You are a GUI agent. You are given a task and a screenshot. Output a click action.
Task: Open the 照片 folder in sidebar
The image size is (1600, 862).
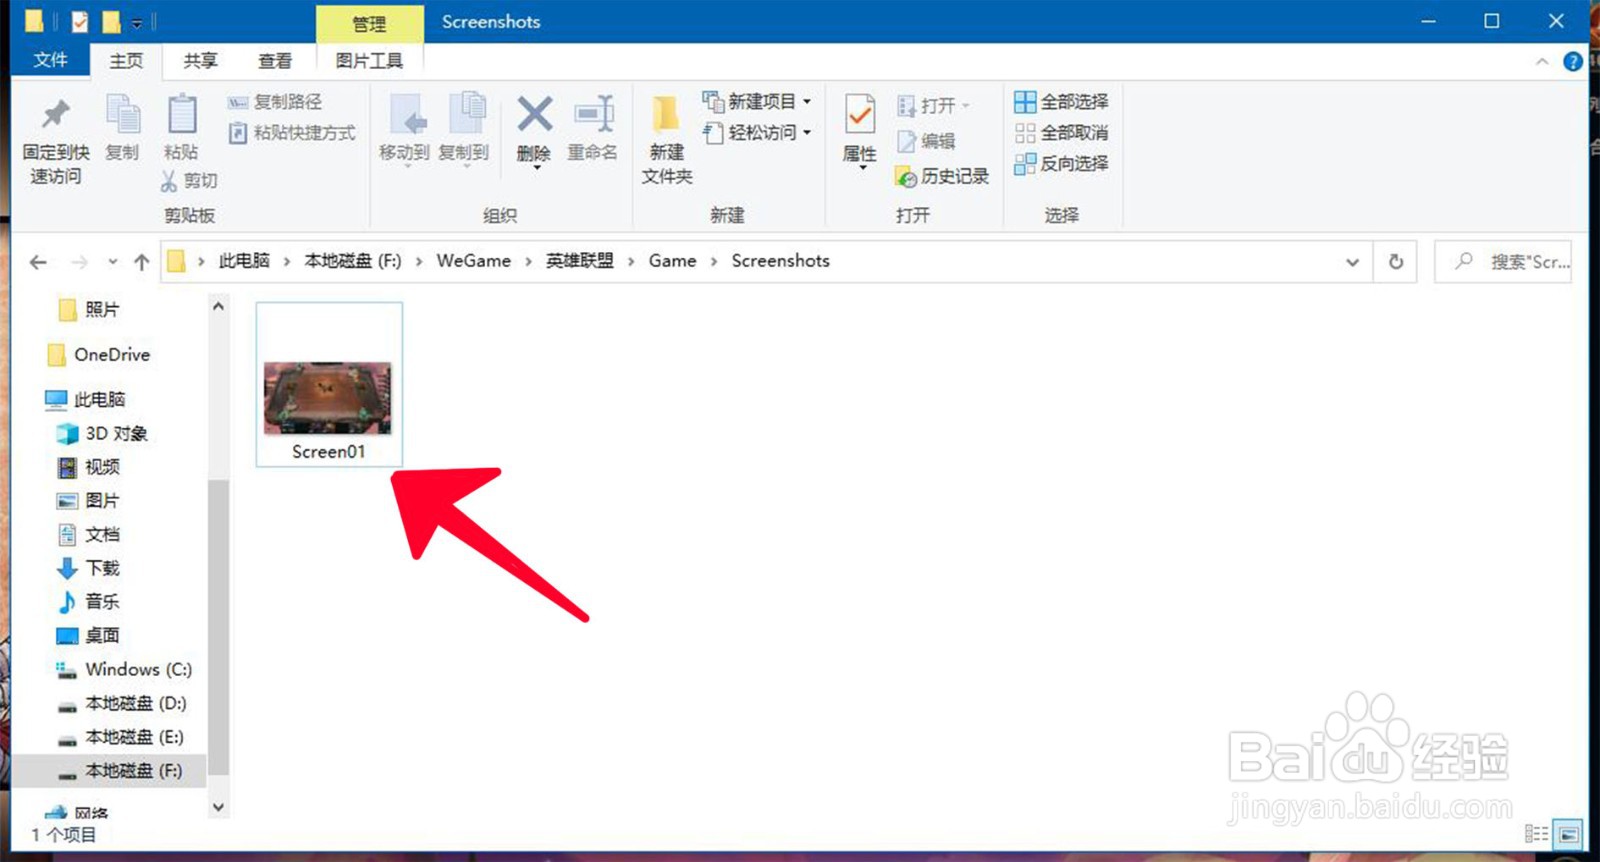88,310
